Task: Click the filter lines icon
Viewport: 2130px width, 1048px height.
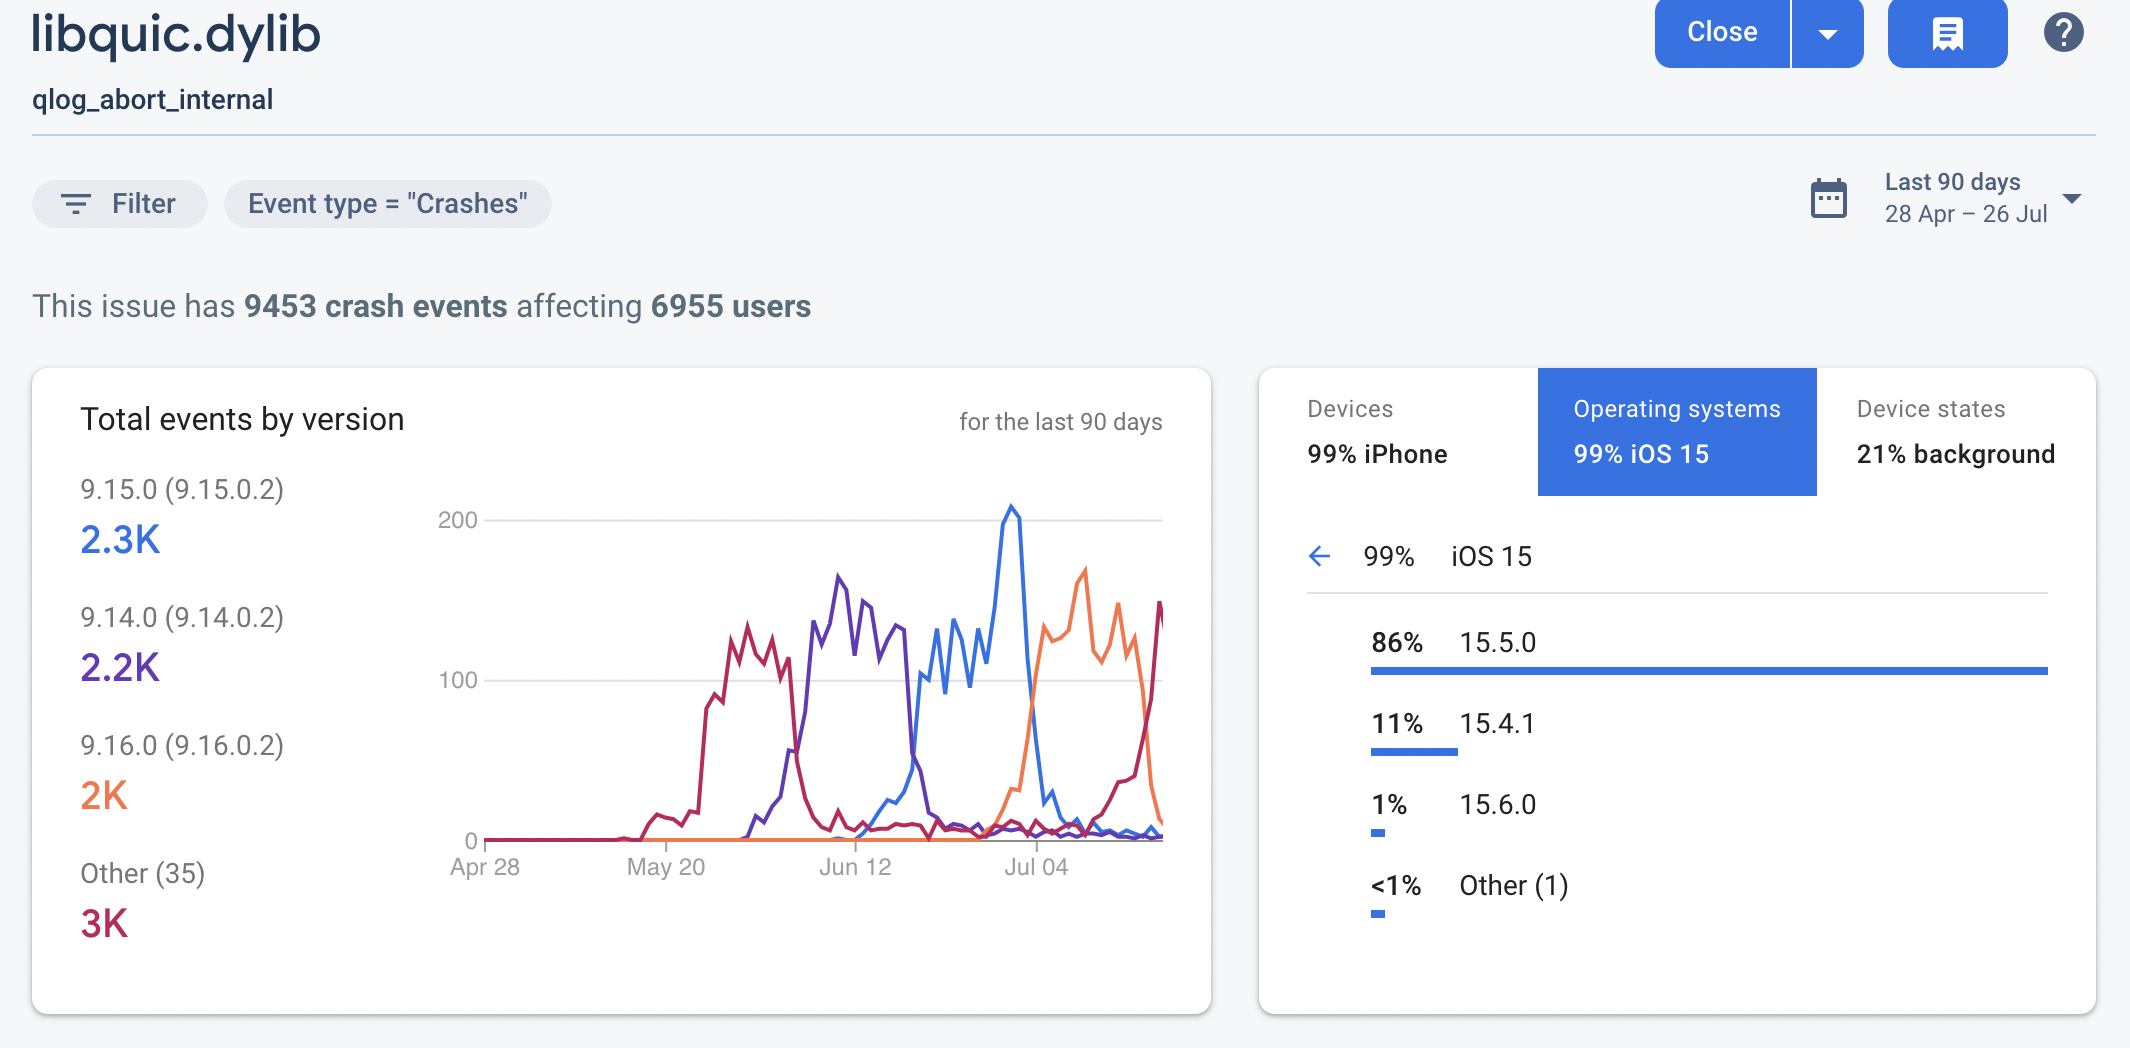Action: pos(76,204)
